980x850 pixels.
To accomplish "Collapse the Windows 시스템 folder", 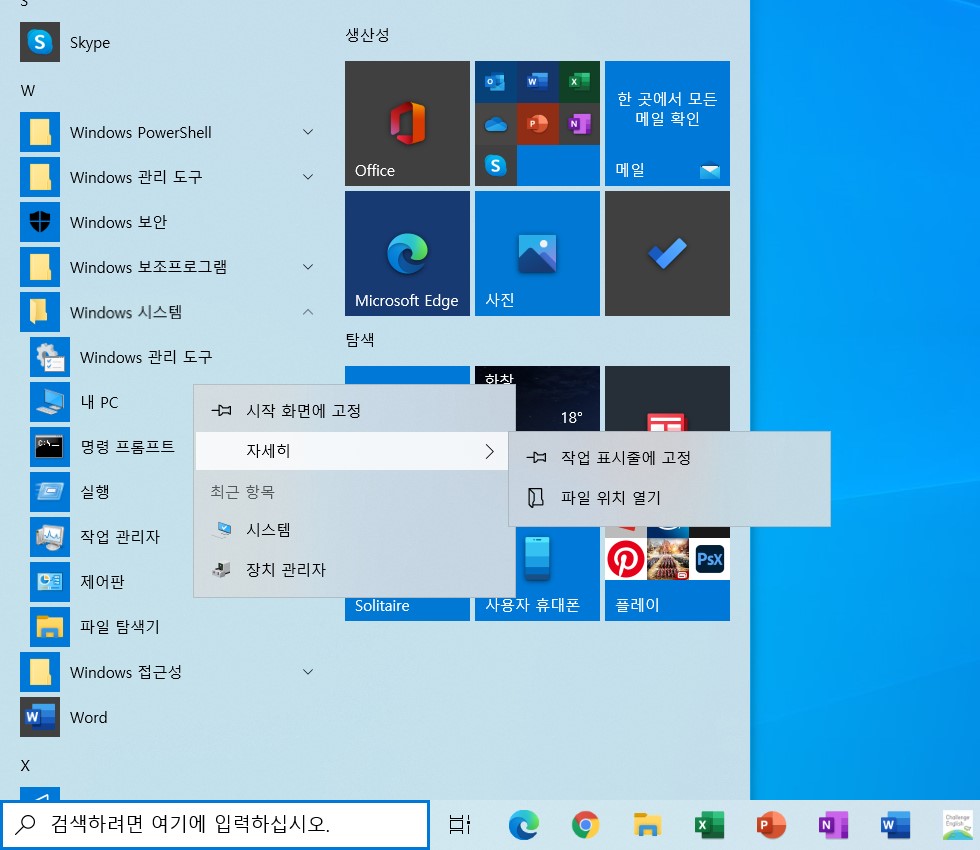I will pos(169,312).
